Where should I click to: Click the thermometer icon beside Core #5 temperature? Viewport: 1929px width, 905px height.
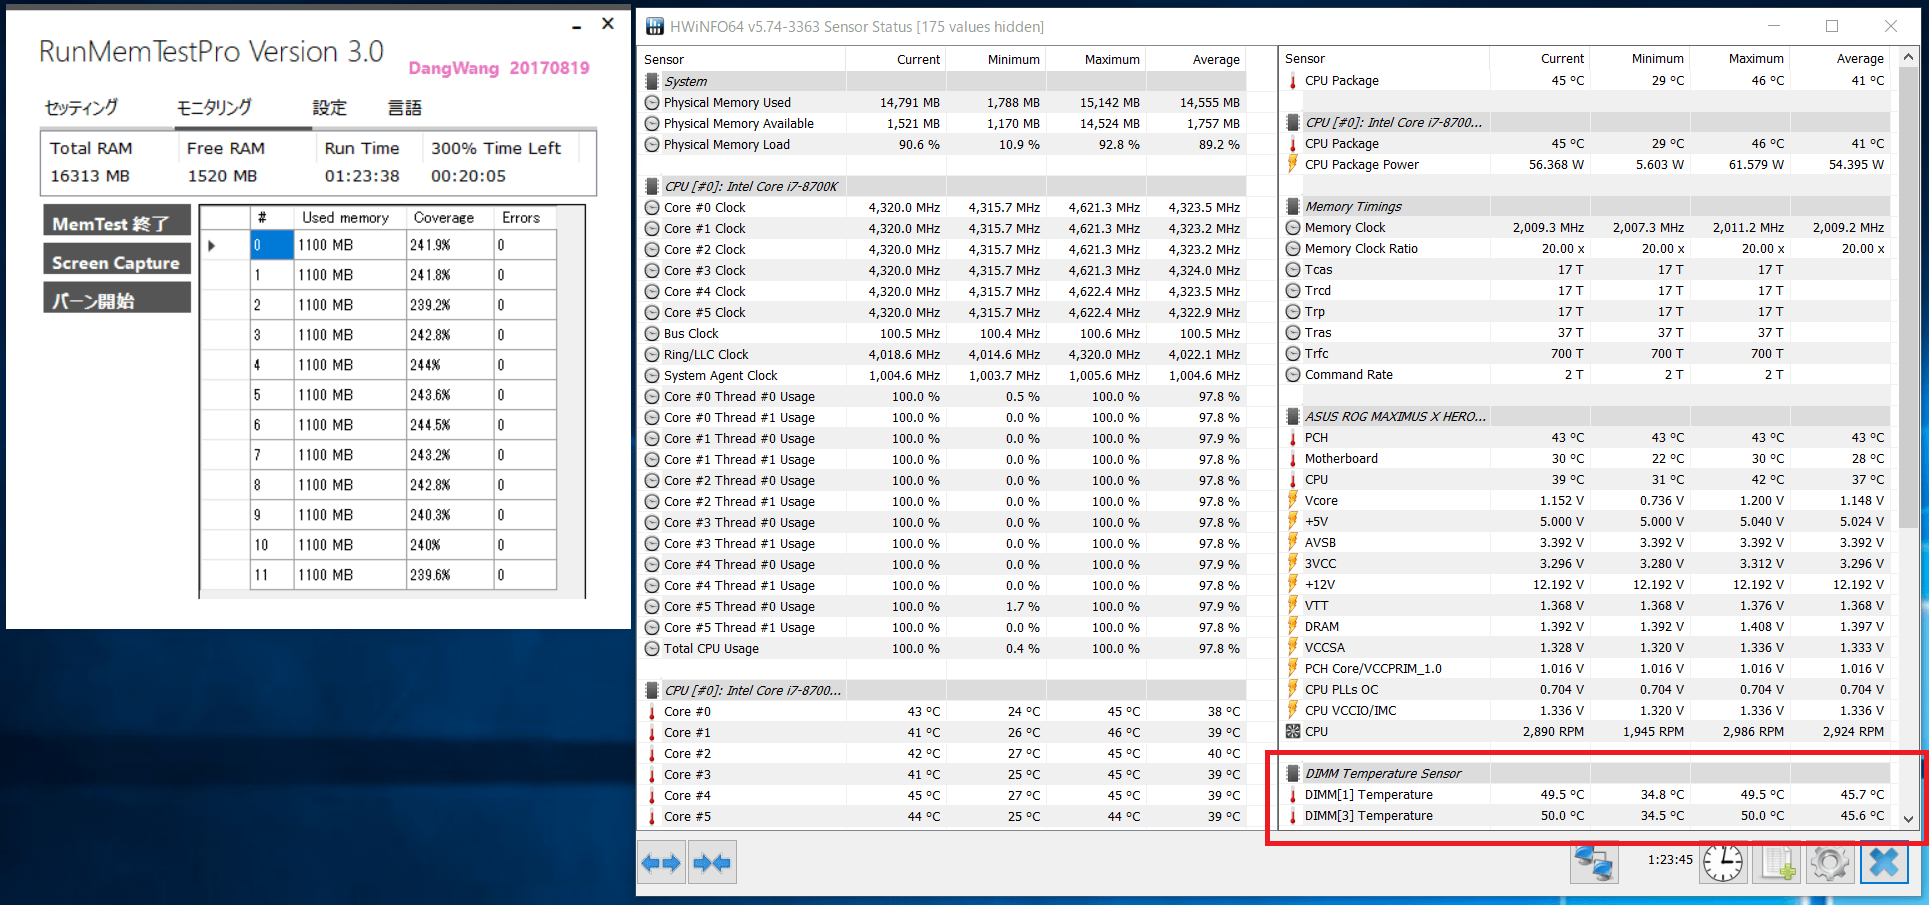tap(652, 816)
